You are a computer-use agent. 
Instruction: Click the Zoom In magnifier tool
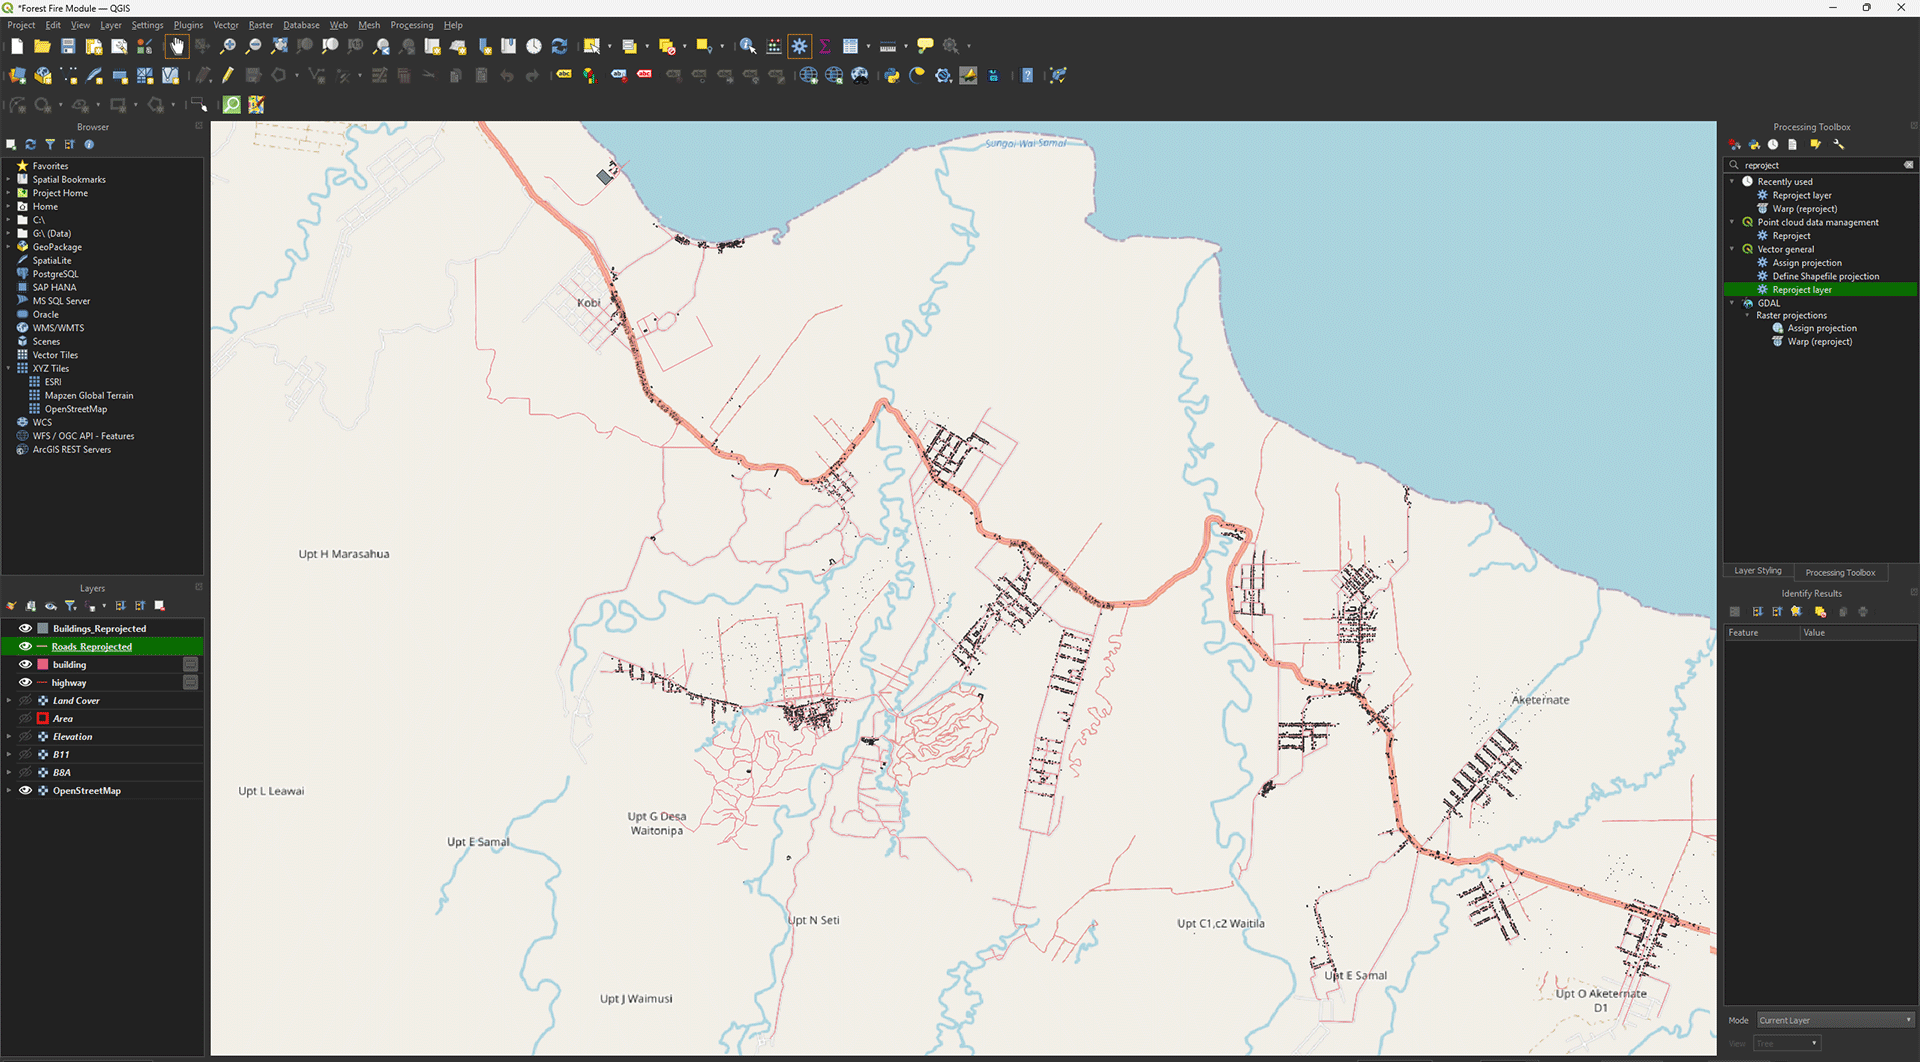click(x=228, y=46)
